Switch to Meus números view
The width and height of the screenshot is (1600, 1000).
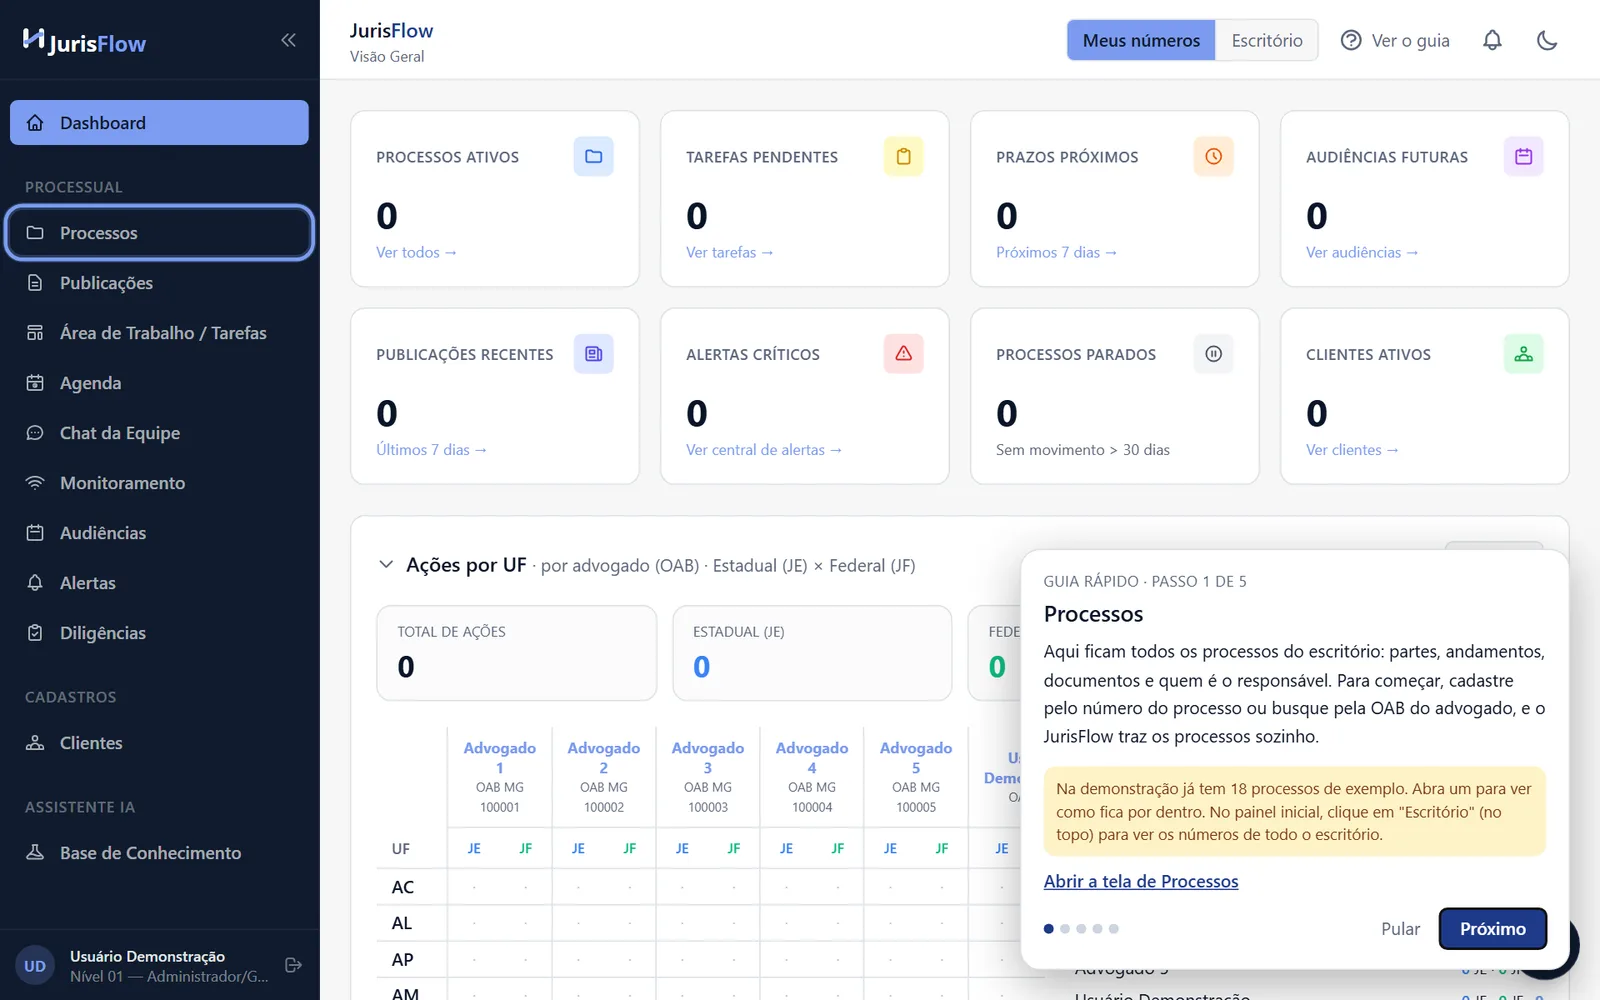pos(1141,40)
